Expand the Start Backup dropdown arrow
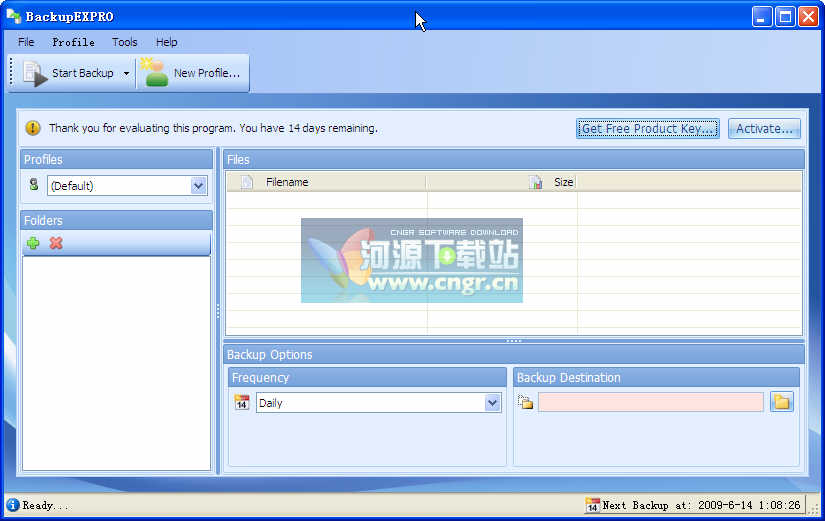 (x=126, y=73)
